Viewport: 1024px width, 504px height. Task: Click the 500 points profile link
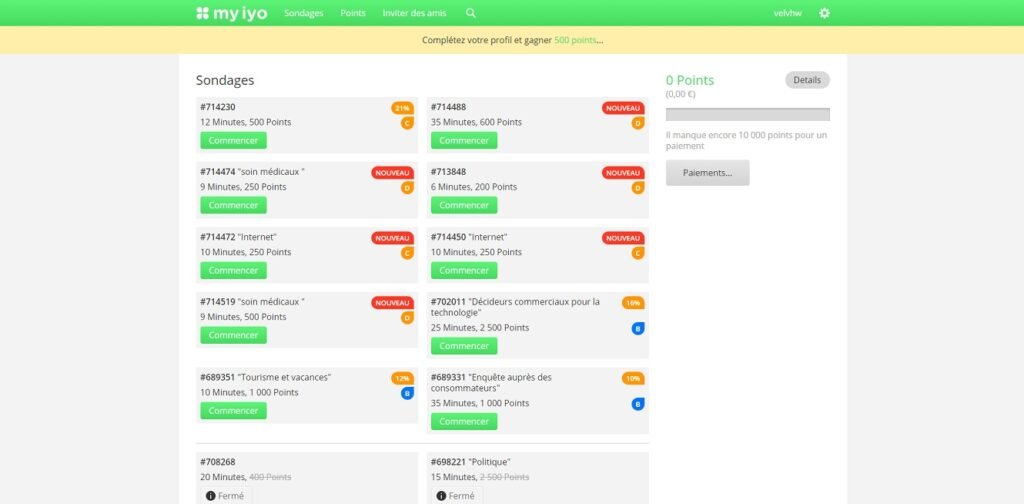coord(576,40)
